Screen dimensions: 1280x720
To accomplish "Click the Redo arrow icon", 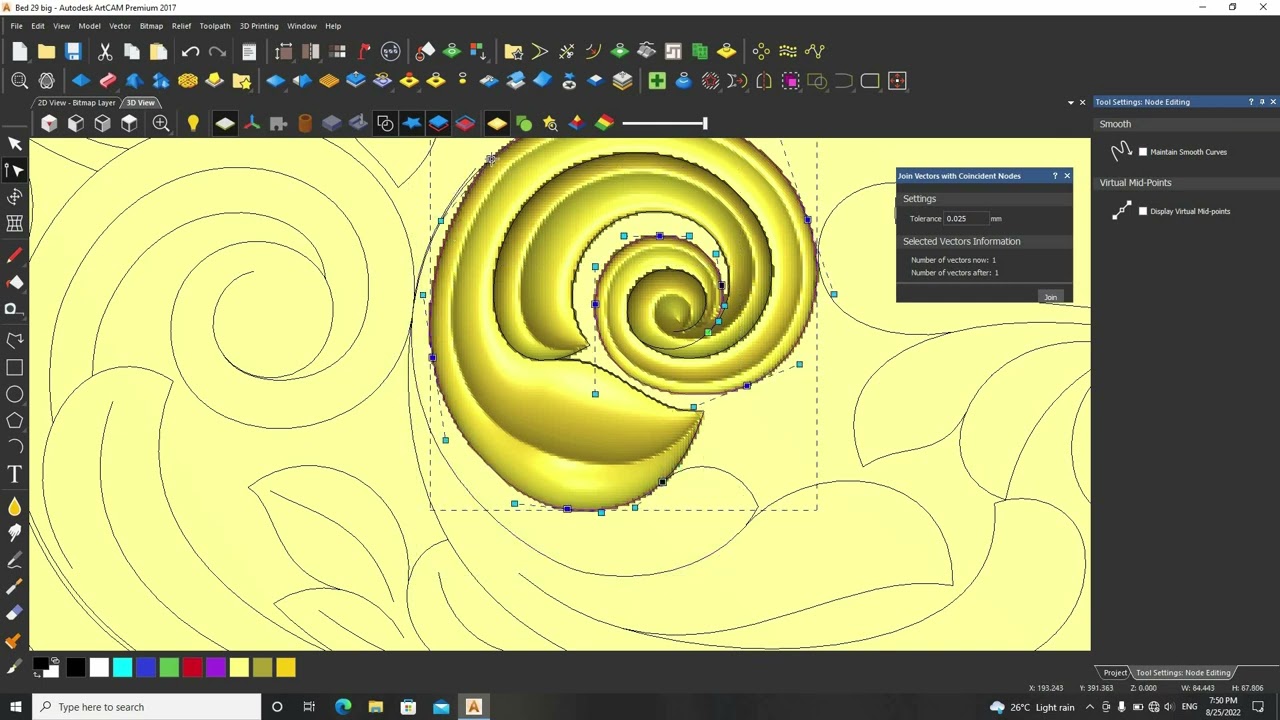I will pyautogui.click(x=217, y=51).
